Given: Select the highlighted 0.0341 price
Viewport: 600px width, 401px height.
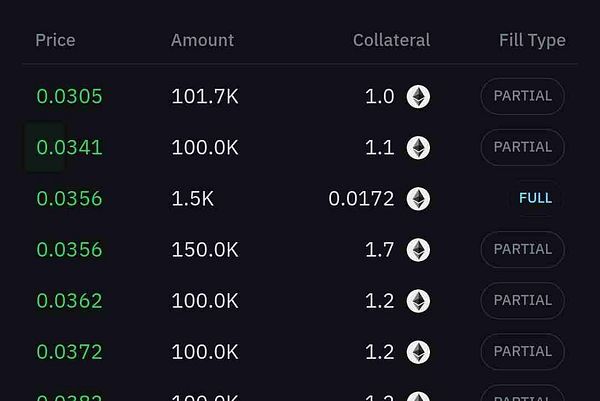Looking at the screenshot, I should point(69,148).
